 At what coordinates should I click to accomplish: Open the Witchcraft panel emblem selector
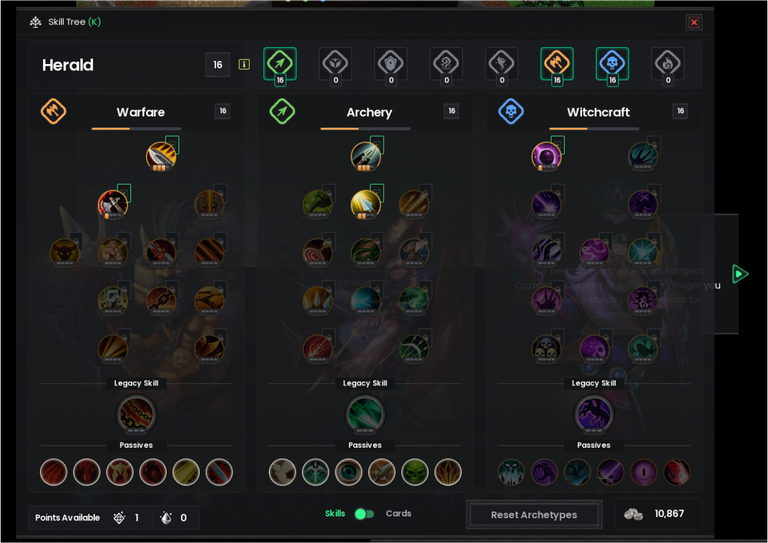[x=511, y=111]
